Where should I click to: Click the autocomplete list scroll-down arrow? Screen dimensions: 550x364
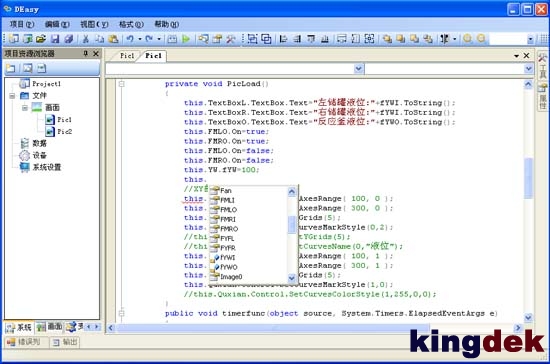(x=291, y=278)
